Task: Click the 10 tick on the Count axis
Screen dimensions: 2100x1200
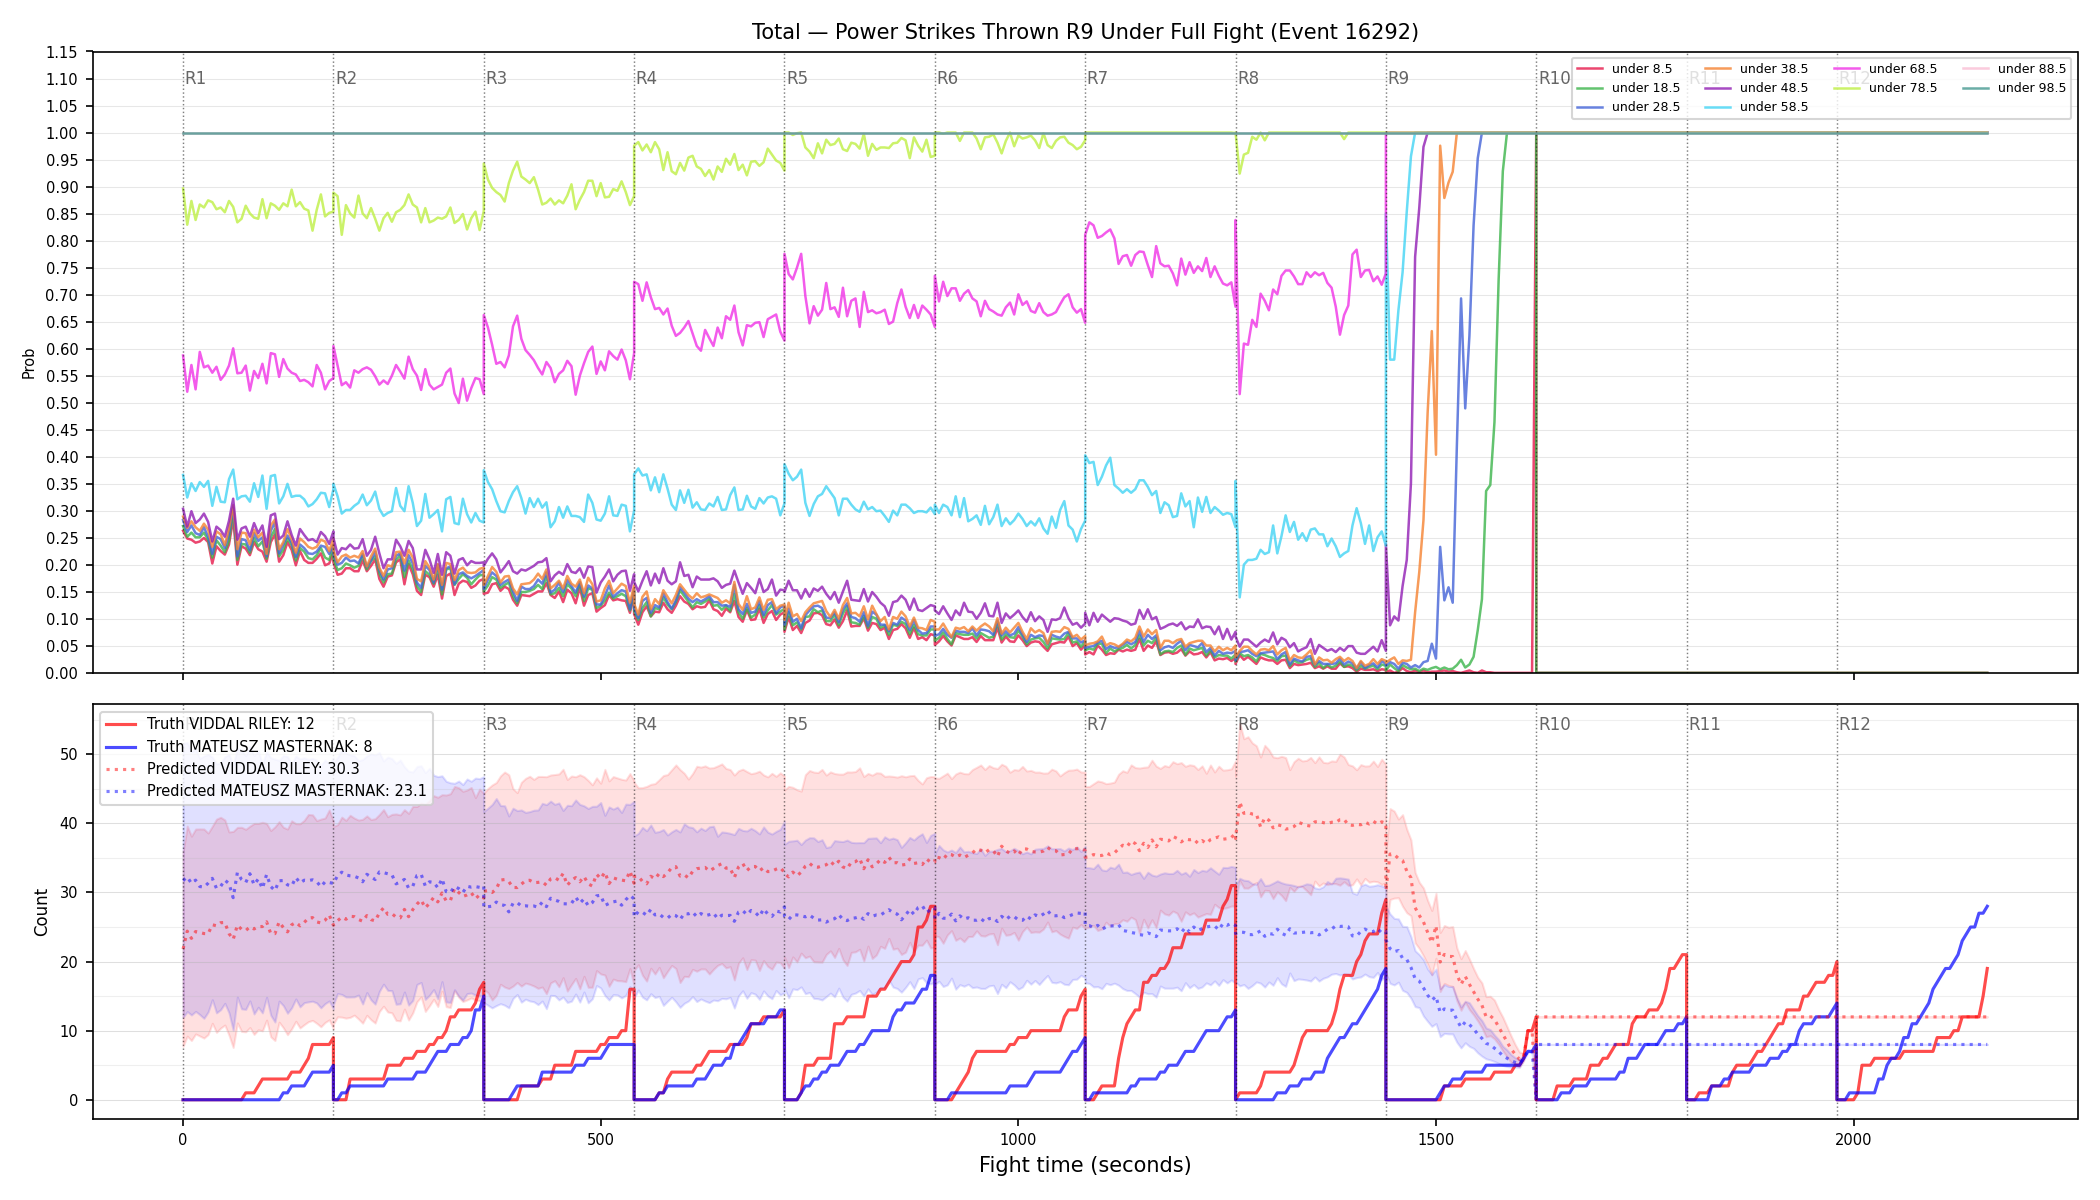Action: click(x=69, y=1031)
